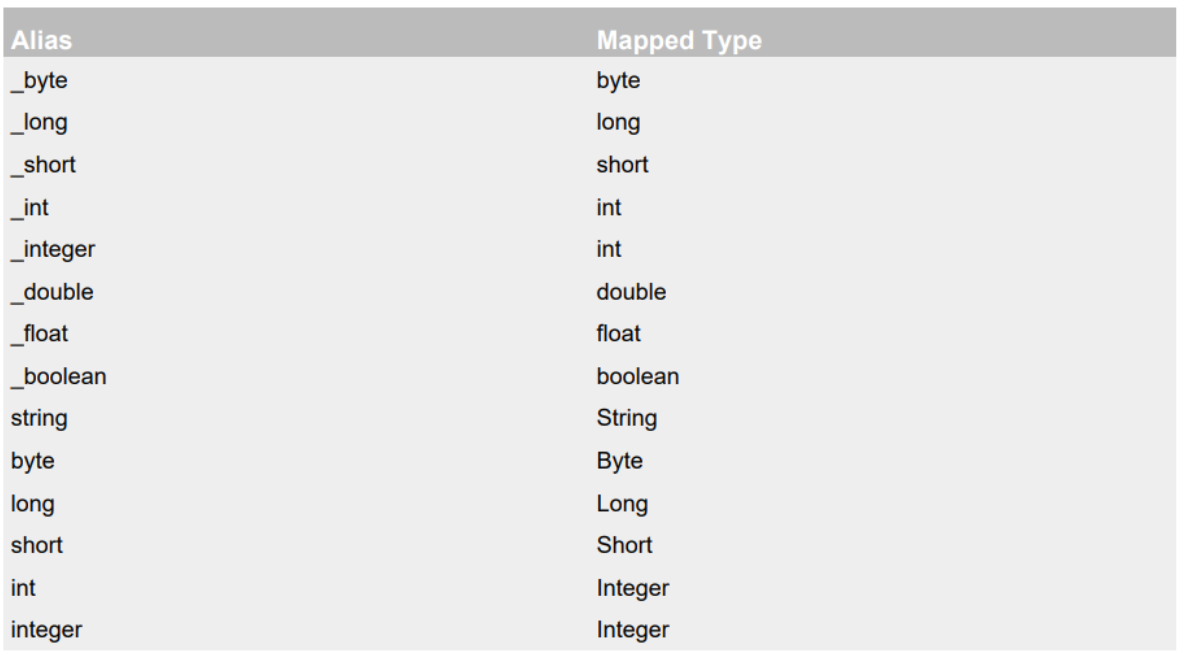
Task: Select the lowercase string alias cell
Action: [39, 418]
